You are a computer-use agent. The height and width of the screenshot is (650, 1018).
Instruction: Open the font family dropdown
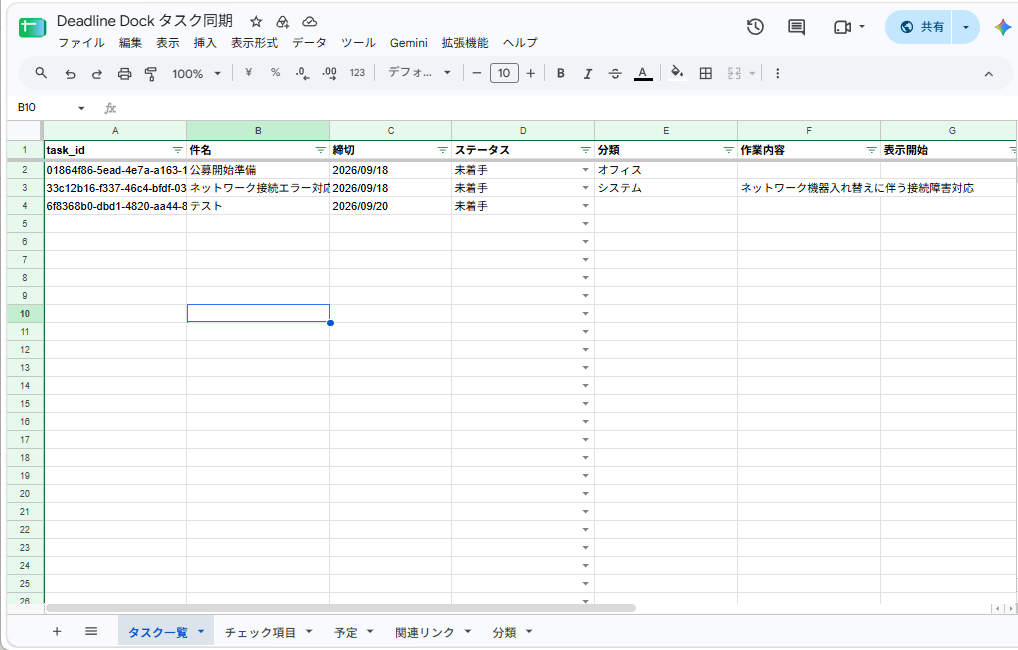(419, 73)
